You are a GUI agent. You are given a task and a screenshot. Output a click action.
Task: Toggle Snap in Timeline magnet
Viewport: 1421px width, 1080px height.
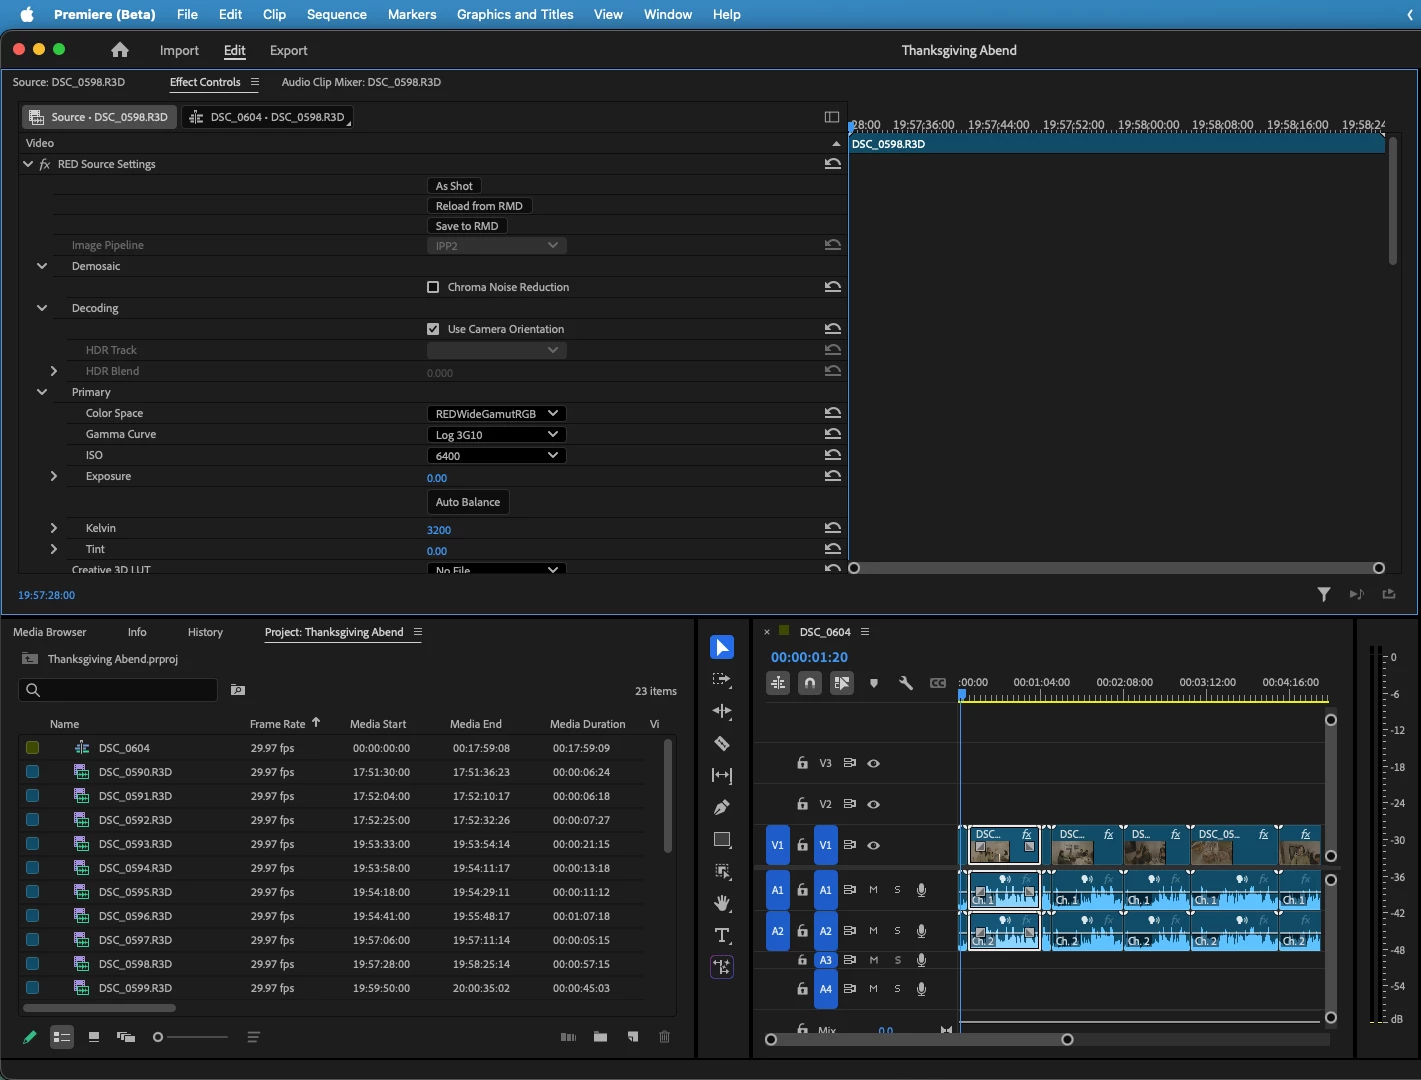click(x=810, y=683)
